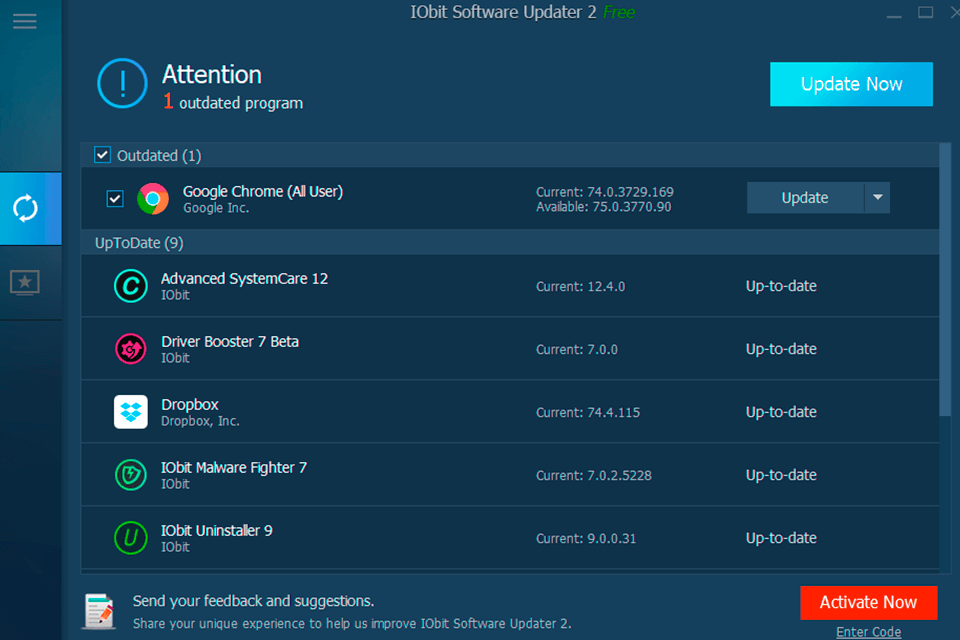The width and height of the screenshot is (960, 640).
Task: Click the Google Chrome icon
Action: pyautogui.click(x=153, y=198)
